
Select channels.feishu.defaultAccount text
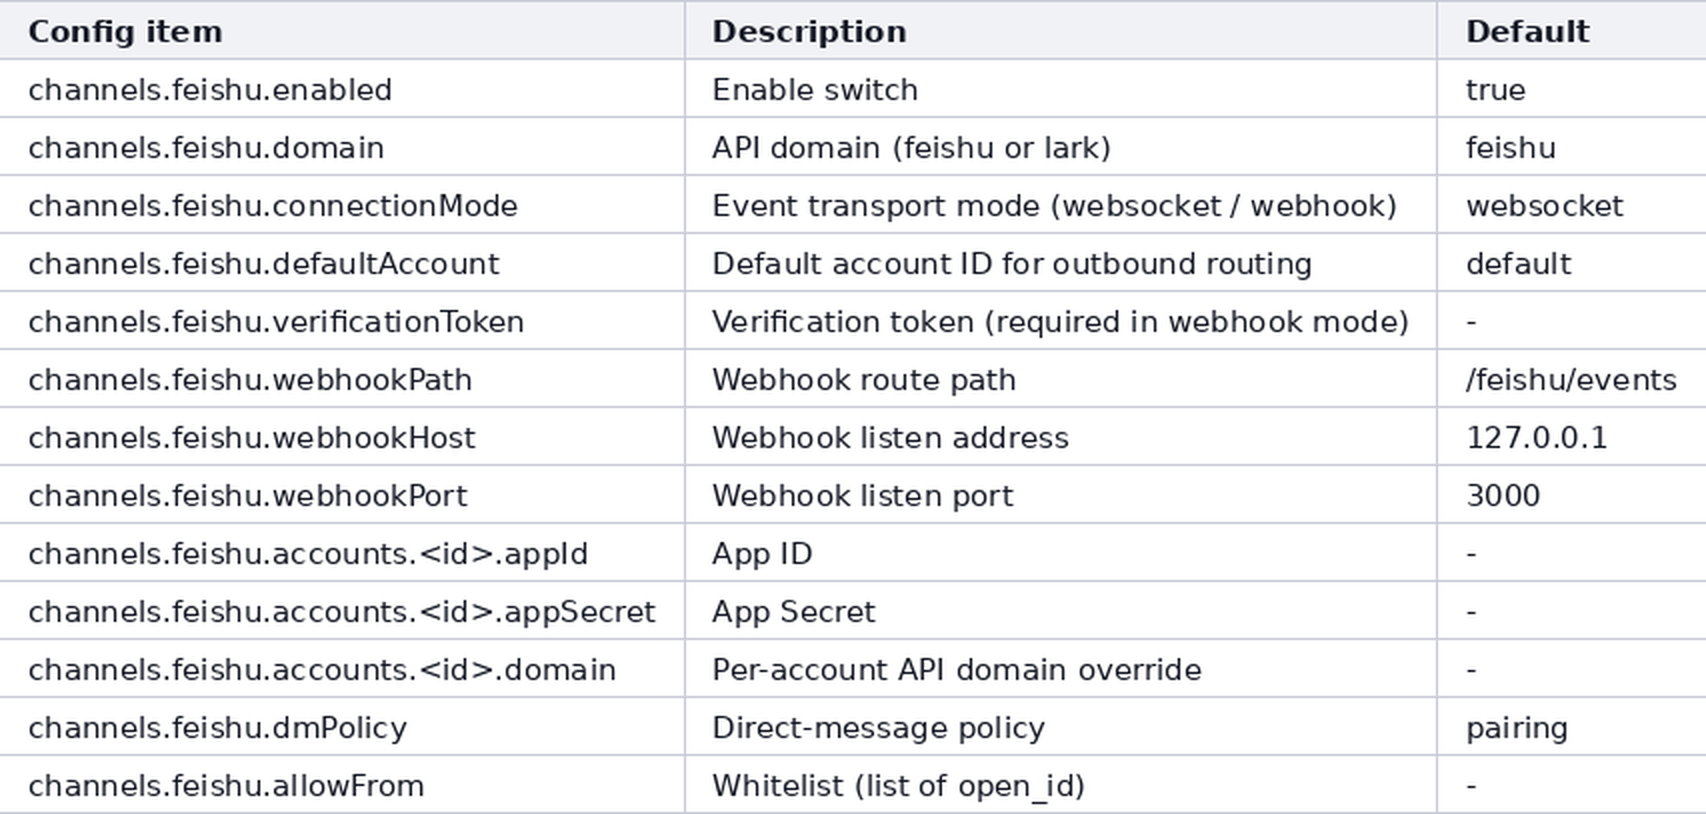pos(264,264)
